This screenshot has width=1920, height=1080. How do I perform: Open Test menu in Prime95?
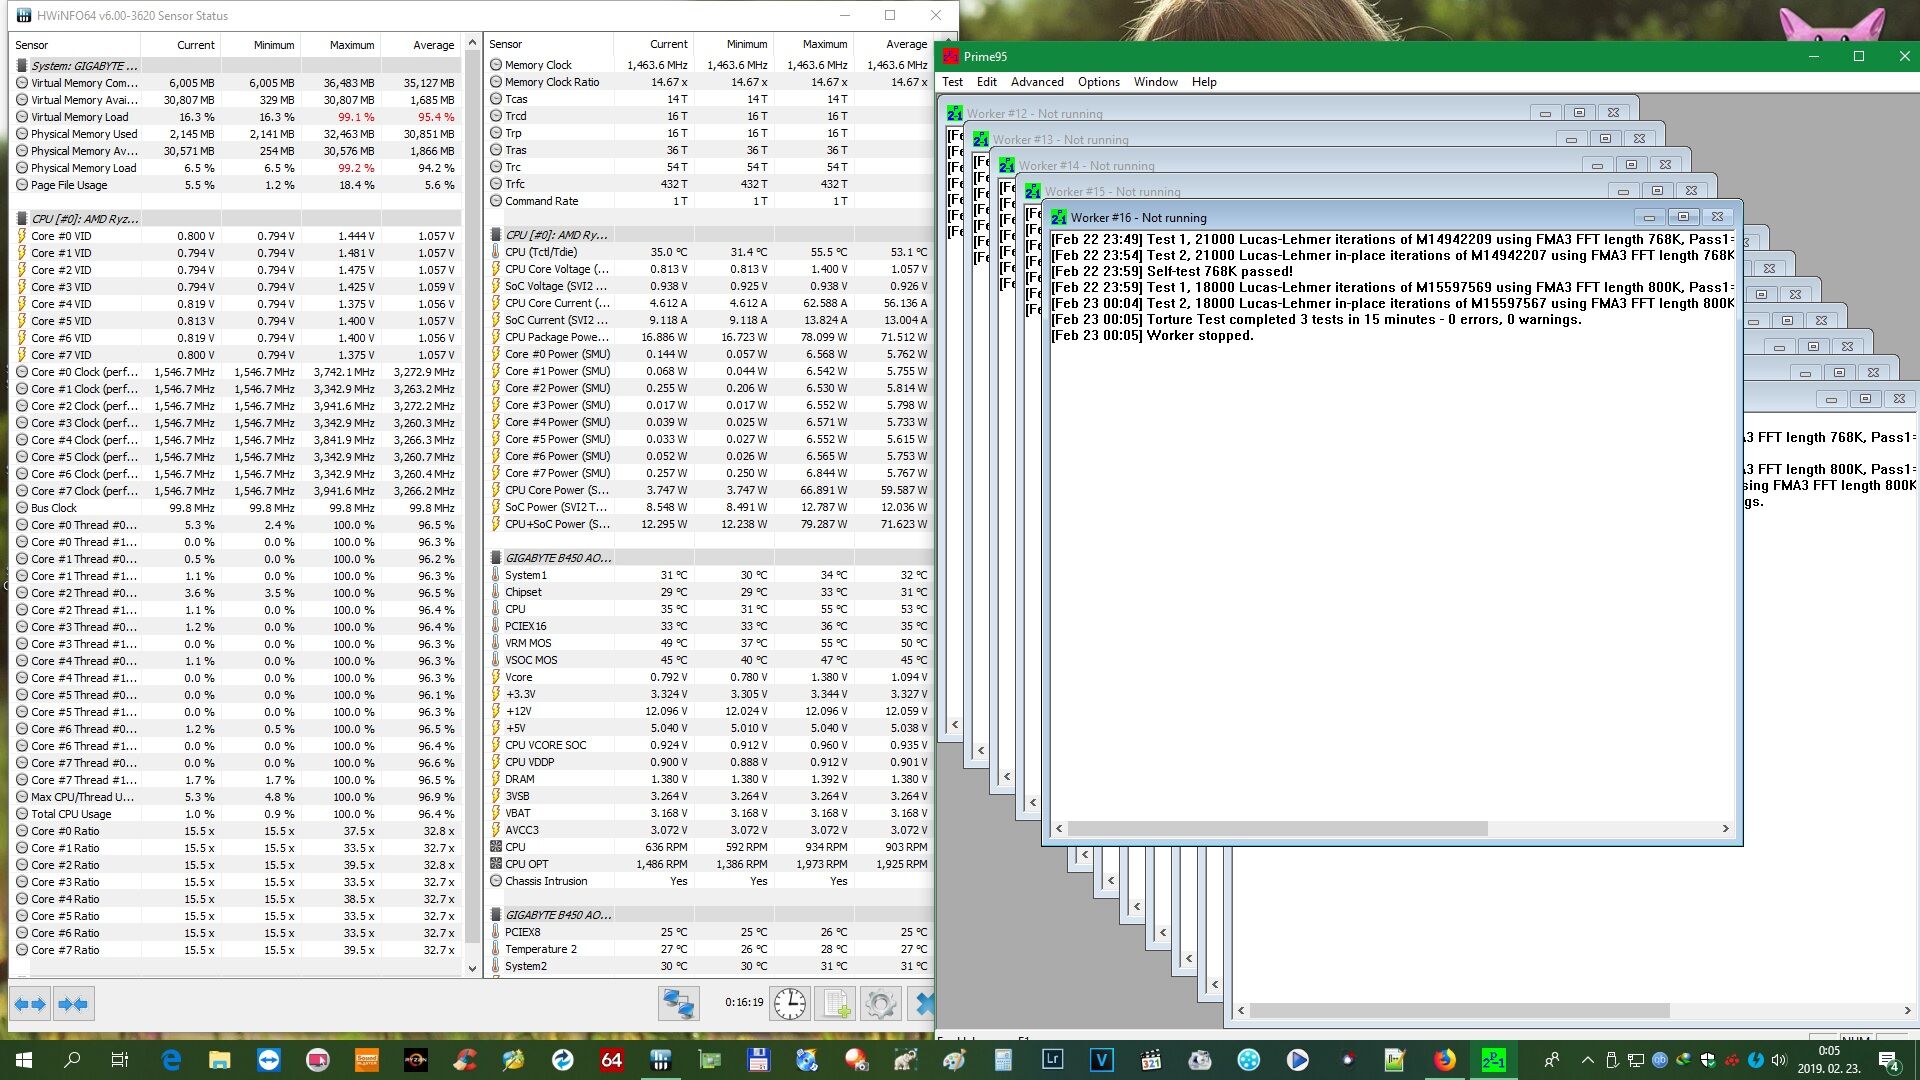click(x=952, y=82)
